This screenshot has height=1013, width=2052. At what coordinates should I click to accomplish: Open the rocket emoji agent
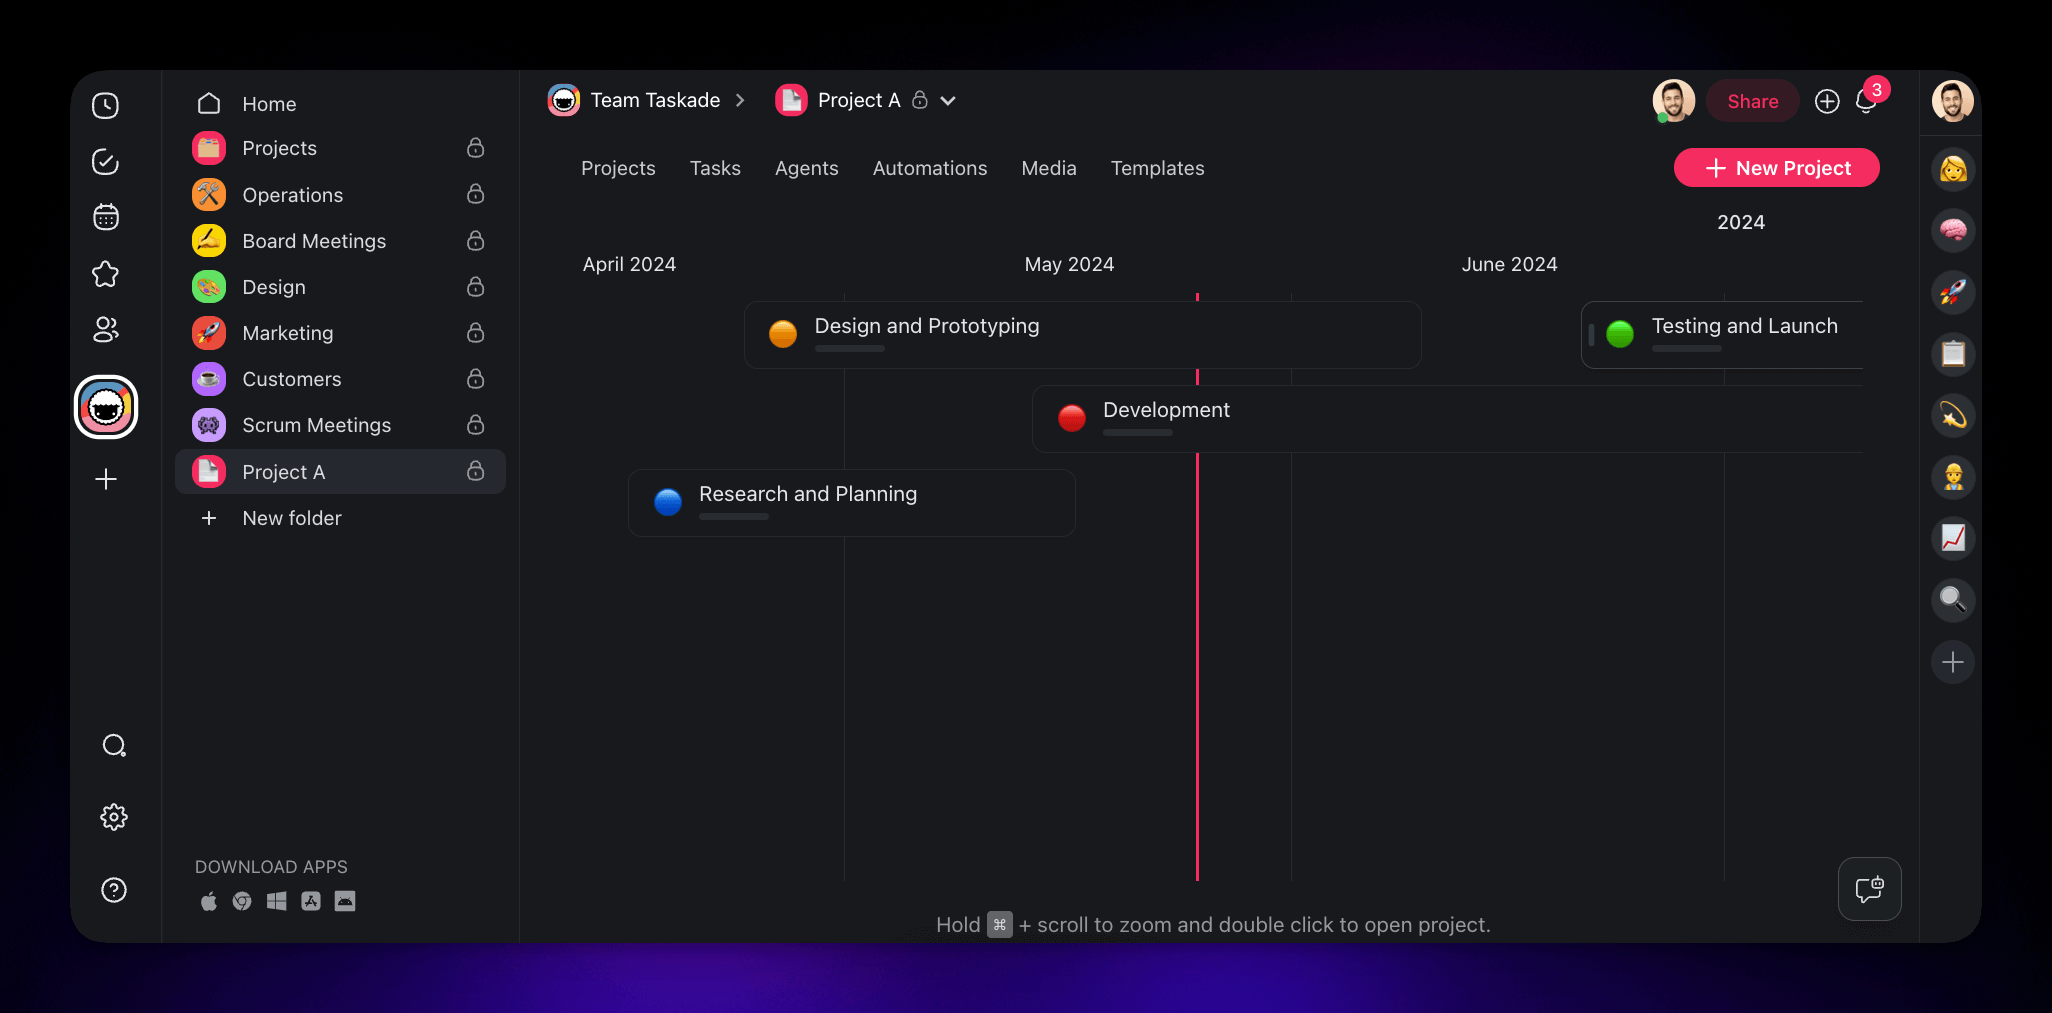pyautogui.click(x=1952, y=292)
